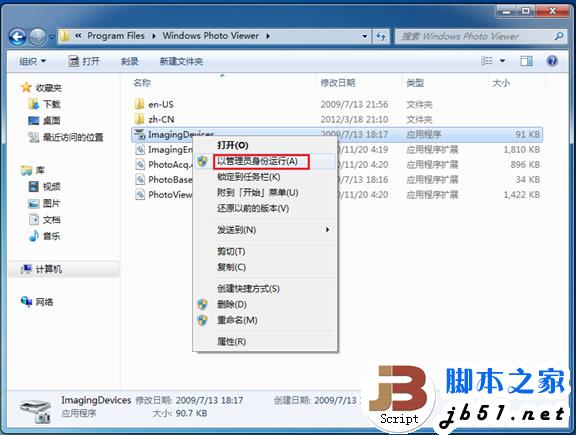Open 桌面 in the navigation pane
The image size is (576, 435).
pos(51,121)
